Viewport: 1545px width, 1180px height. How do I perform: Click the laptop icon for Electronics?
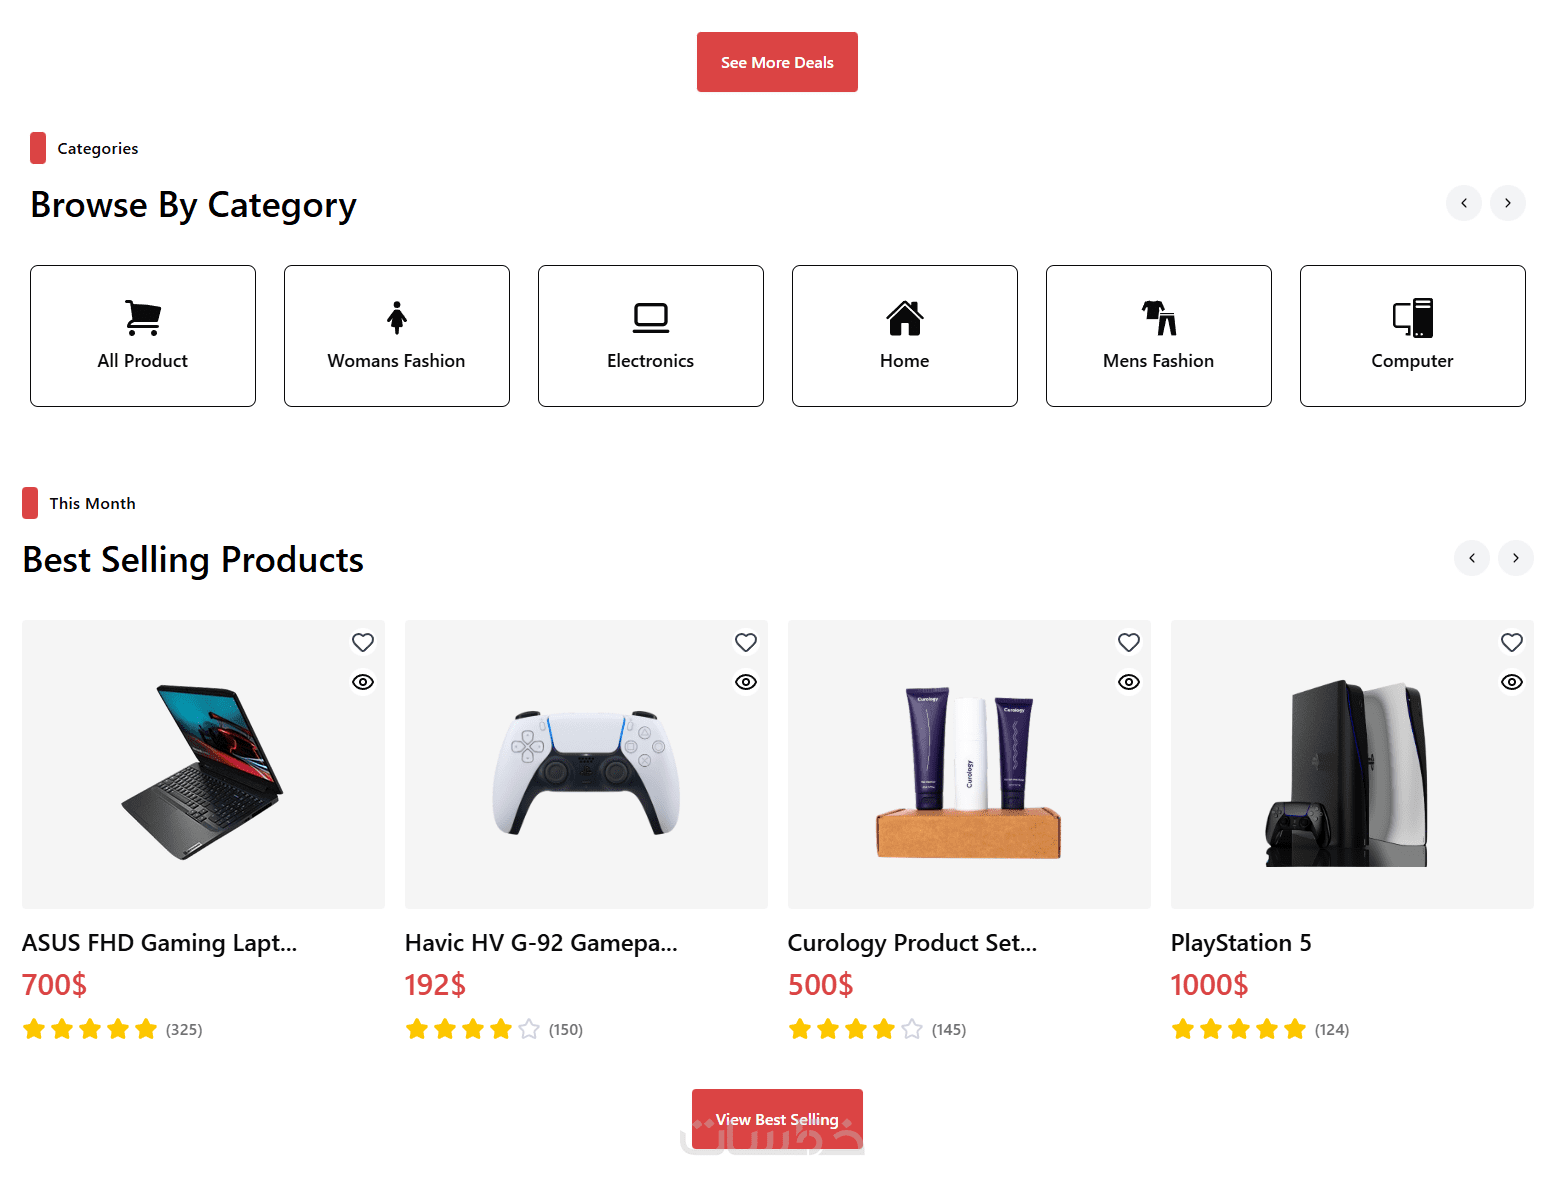click(x=651, y=318)
